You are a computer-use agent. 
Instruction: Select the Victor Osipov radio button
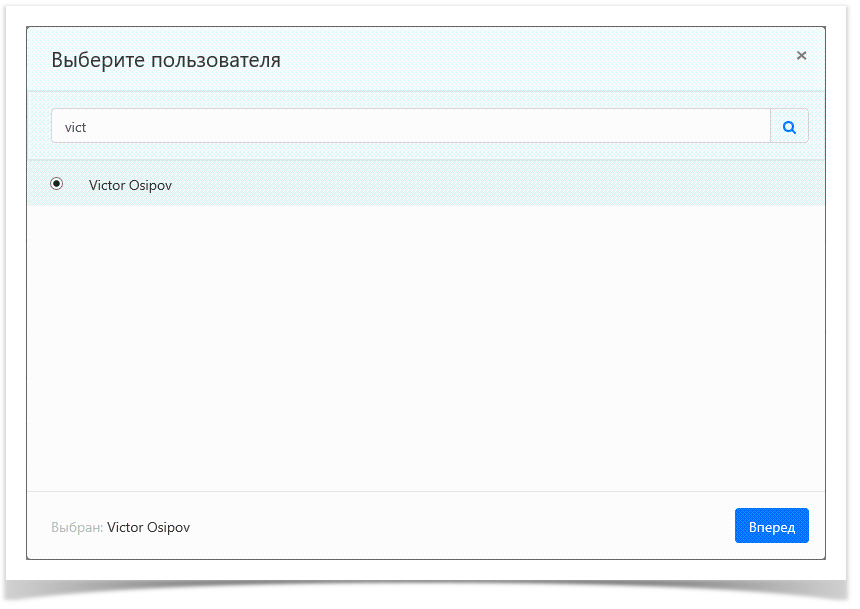[x=57, y=184]
